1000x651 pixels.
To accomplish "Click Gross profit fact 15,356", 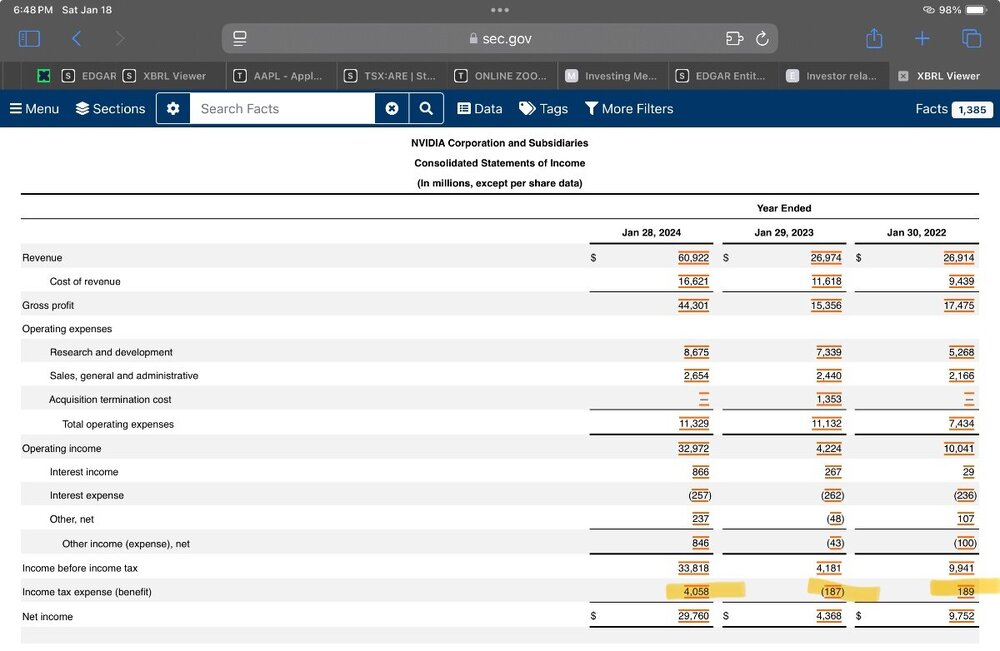I will (826, 305).
